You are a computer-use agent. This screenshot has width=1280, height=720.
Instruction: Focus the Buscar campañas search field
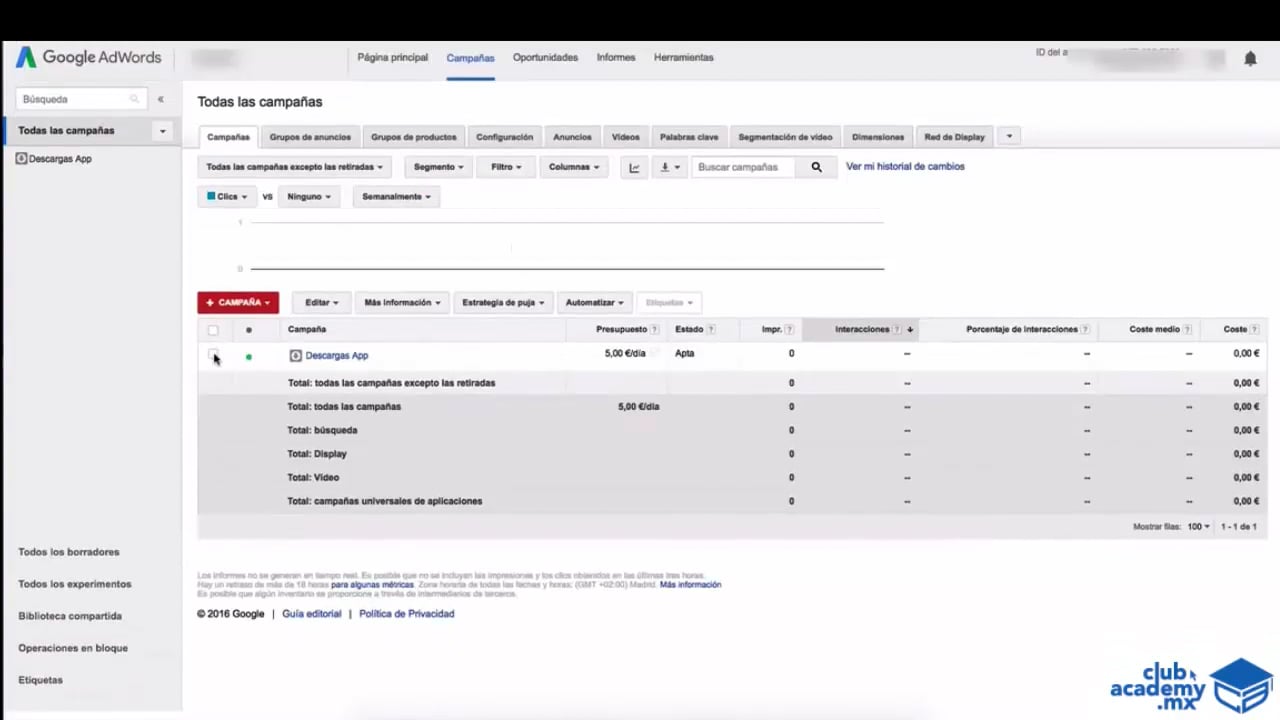[745, 167]
